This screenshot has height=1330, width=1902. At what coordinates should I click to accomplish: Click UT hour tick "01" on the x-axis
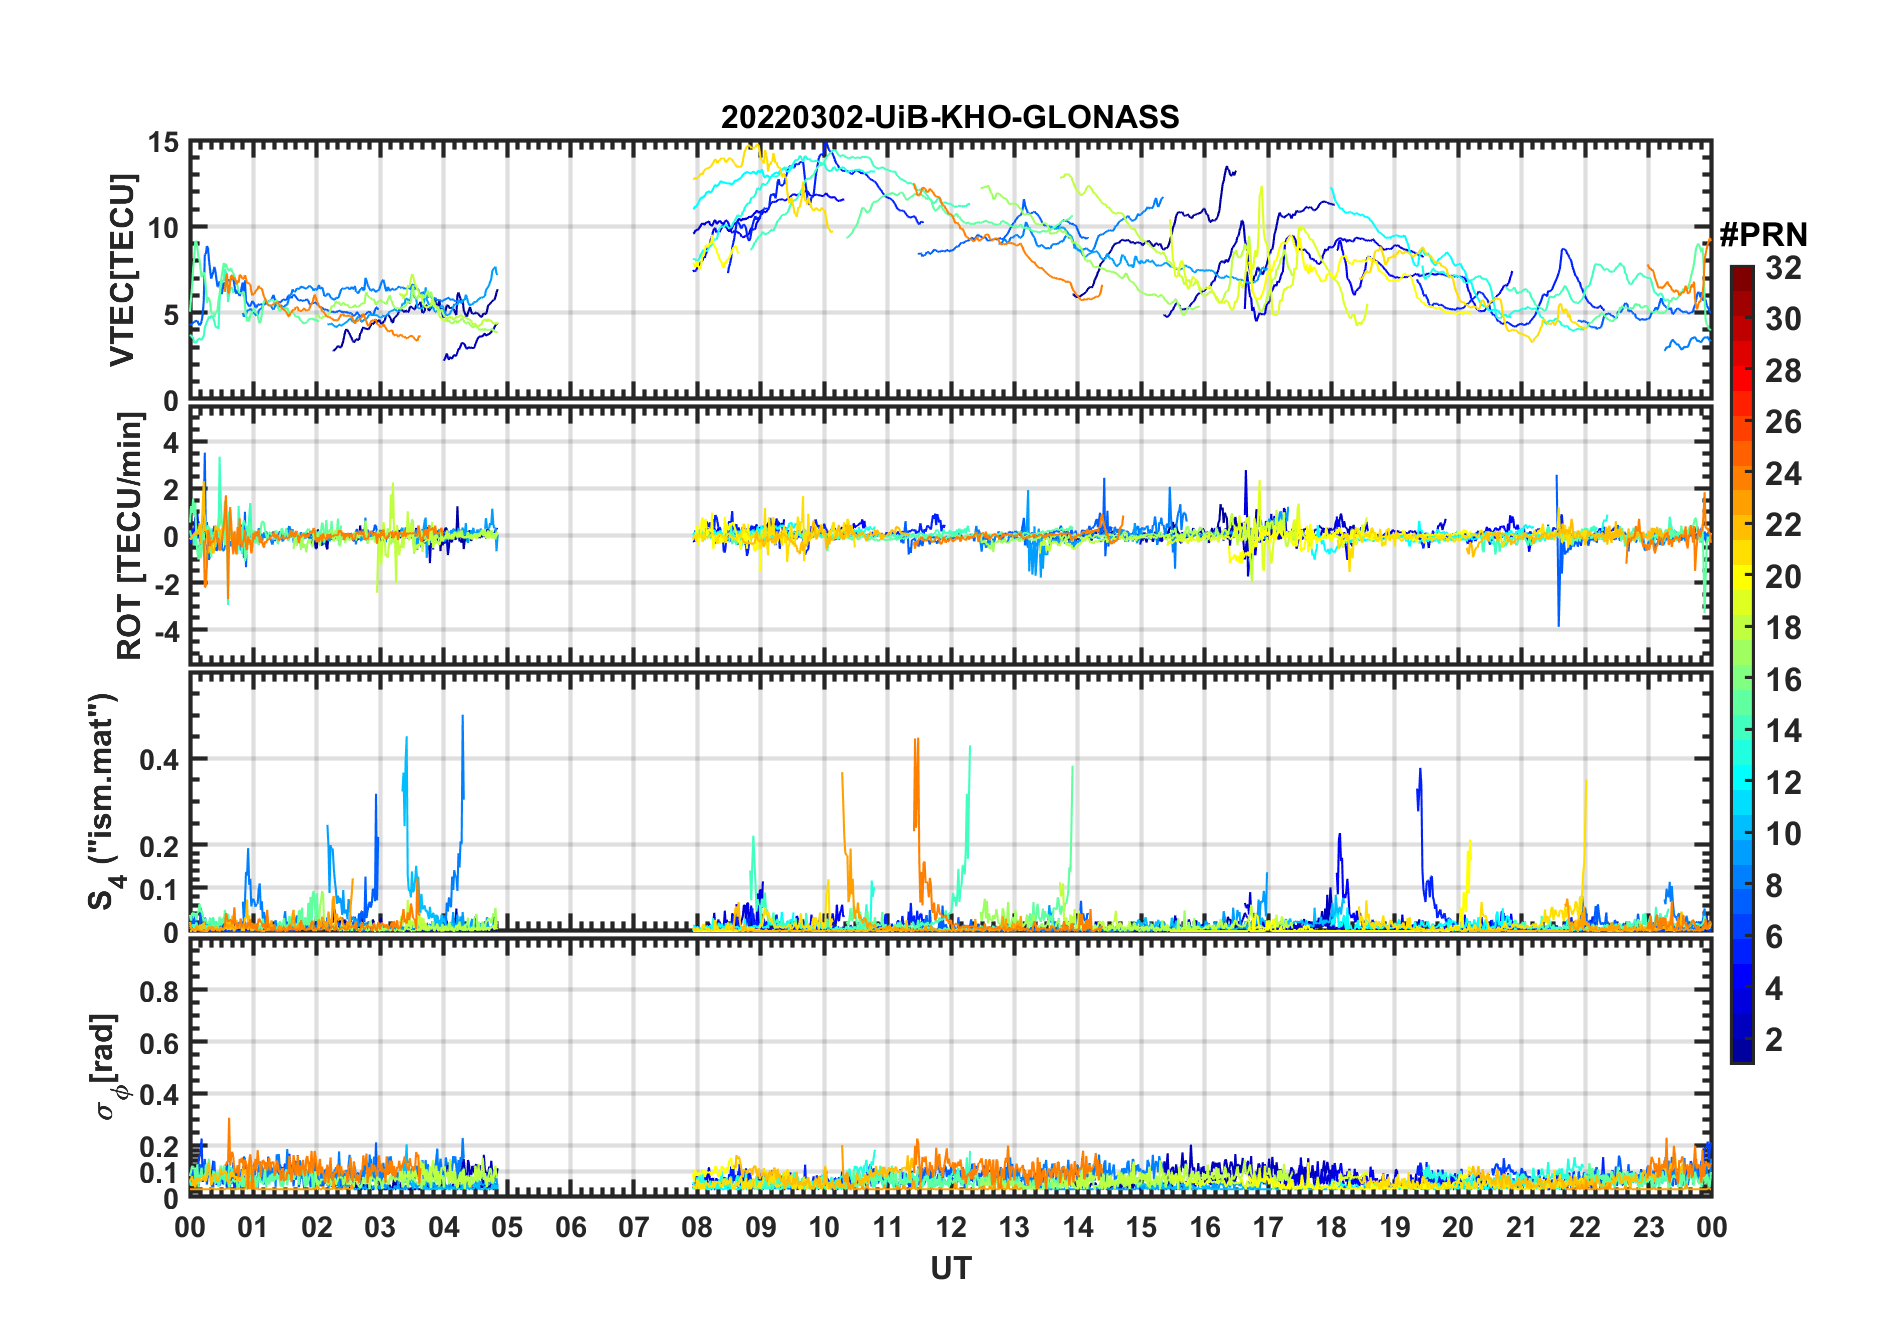click(x=253, y=1227)
